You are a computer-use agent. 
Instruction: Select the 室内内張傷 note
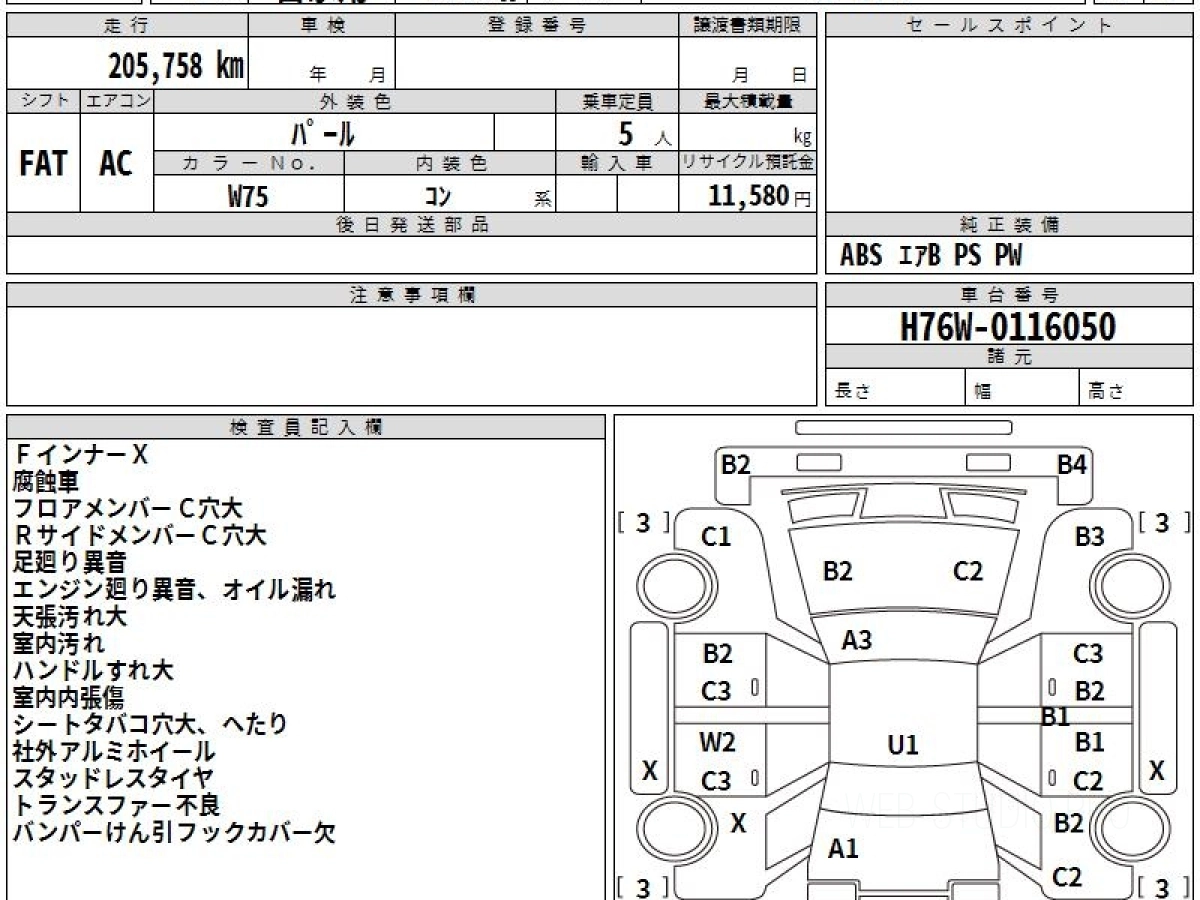pyautogui.click(x=68, y=698)
